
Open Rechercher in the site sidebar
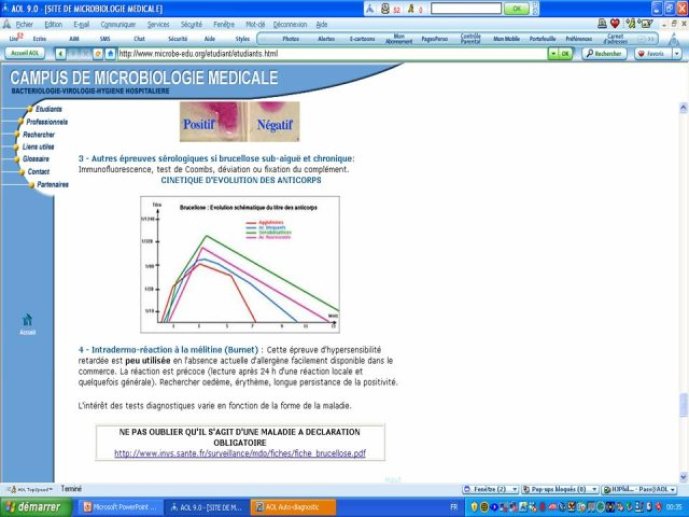point(39,134)
